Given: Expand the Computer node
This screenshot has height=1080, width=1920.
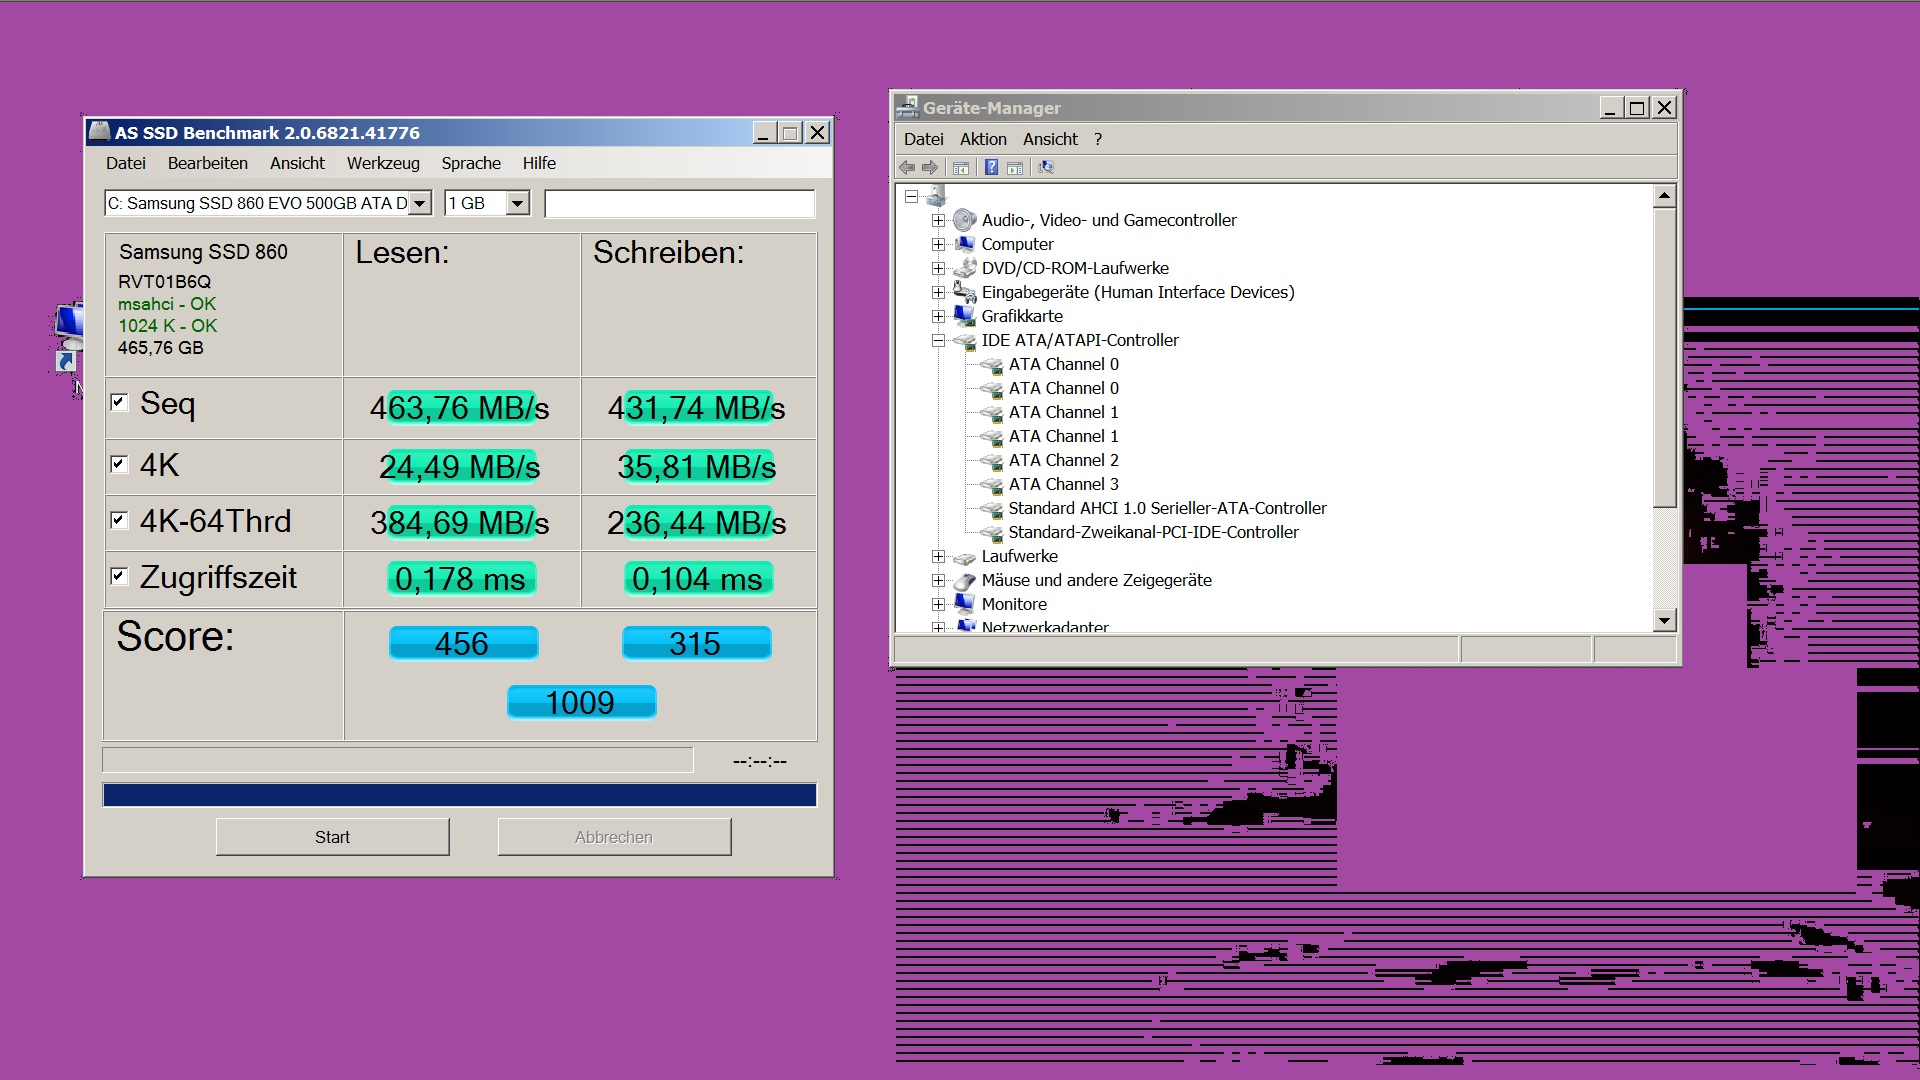Looking at the screenshot, I should (x=938, y=244).
